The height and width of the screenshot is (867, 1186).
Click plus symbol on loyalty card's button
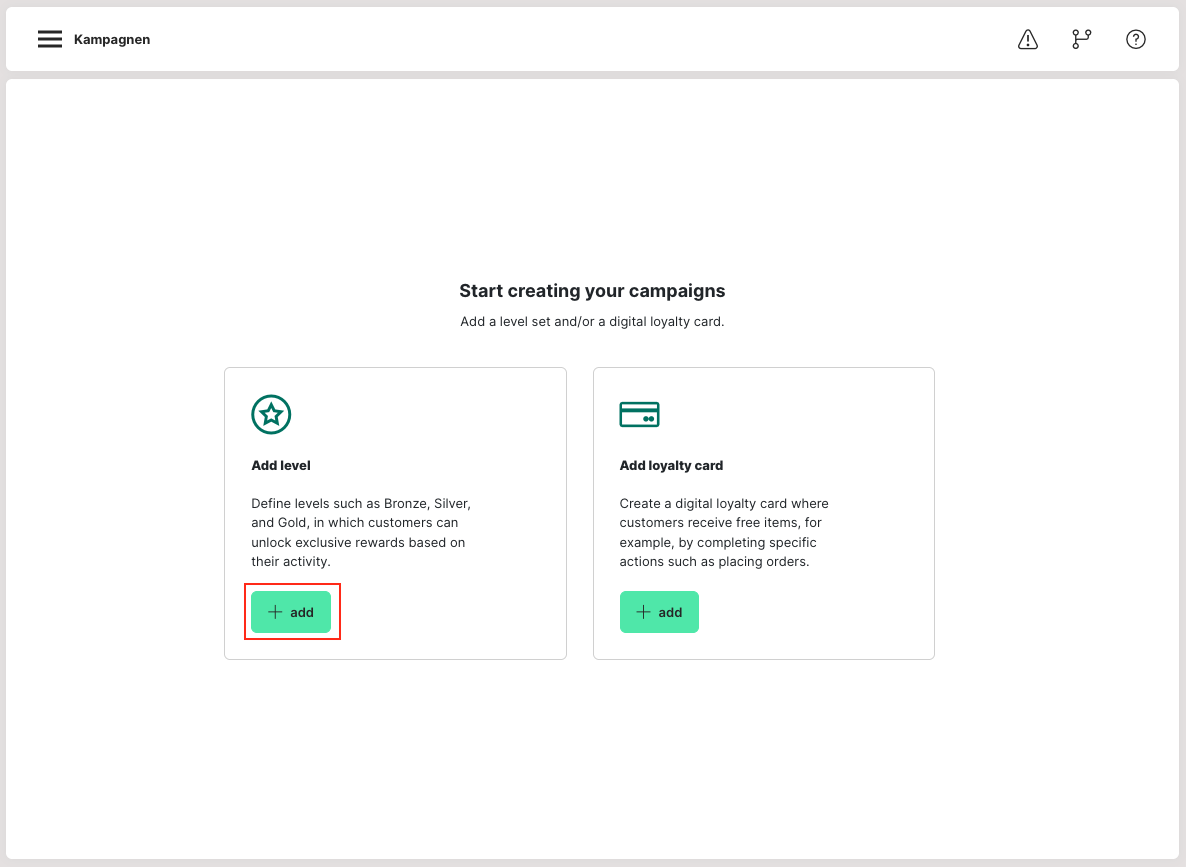[644, 612]
